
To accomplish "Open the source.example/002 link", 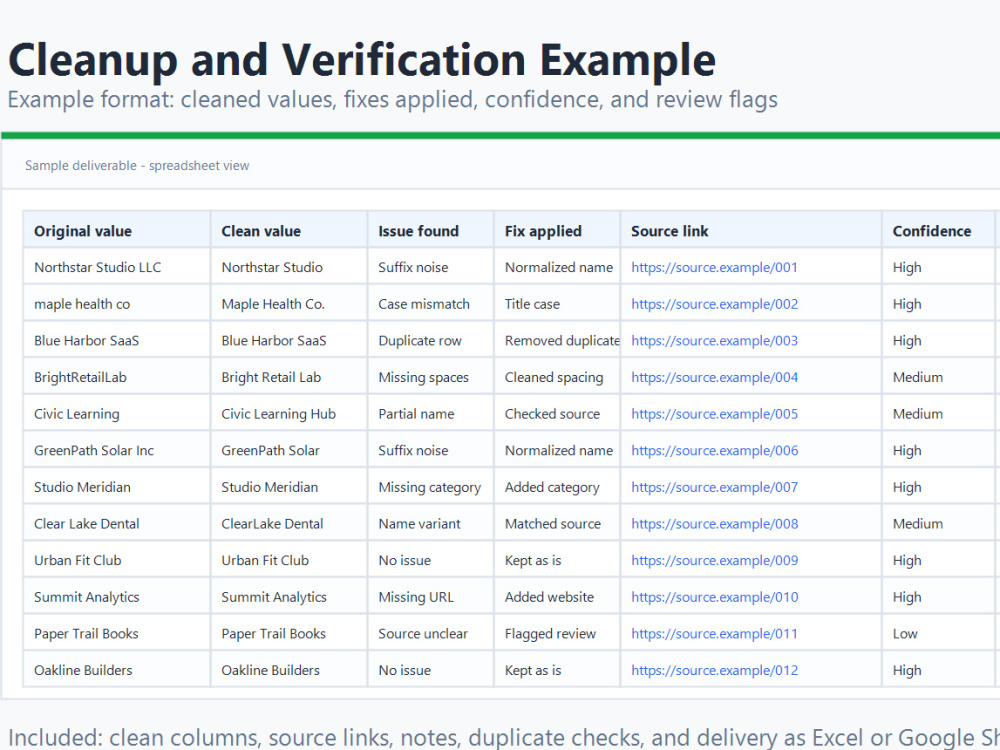I will tap(714, 304).
